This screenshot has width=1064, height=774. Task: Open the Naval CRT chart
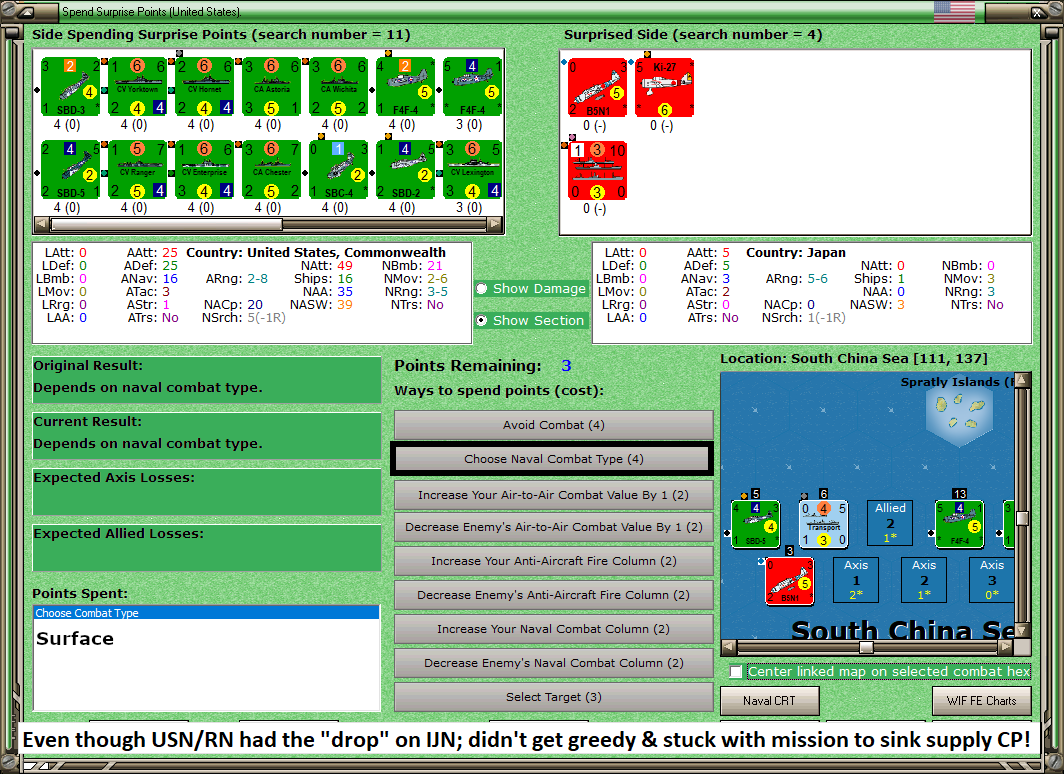(x=770, y=701)
